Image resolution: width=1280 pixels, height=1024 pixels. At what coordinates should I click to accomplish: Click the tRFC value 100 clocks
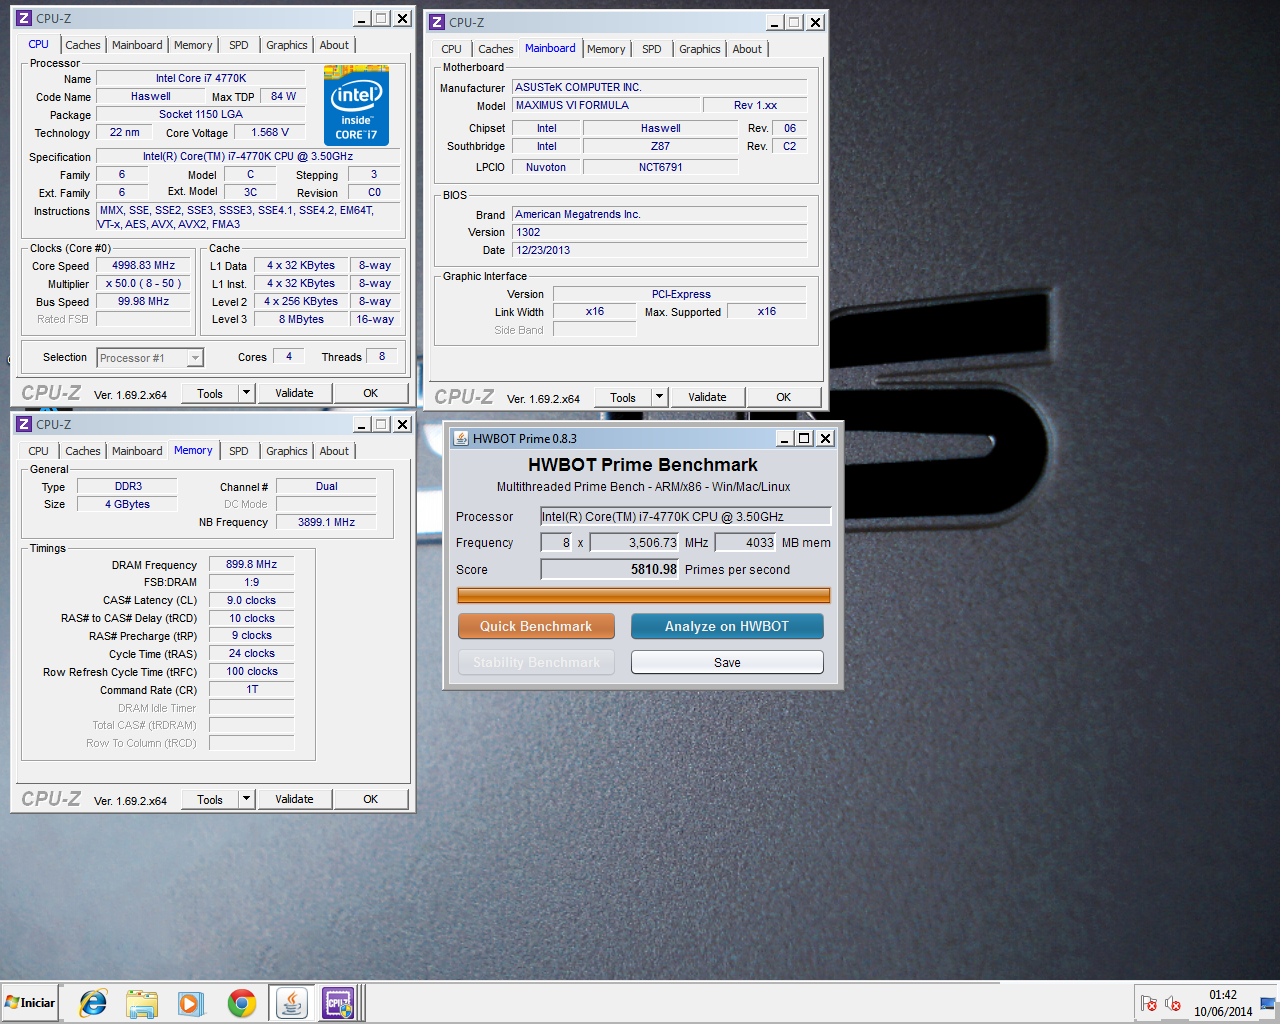pos(251,671)
